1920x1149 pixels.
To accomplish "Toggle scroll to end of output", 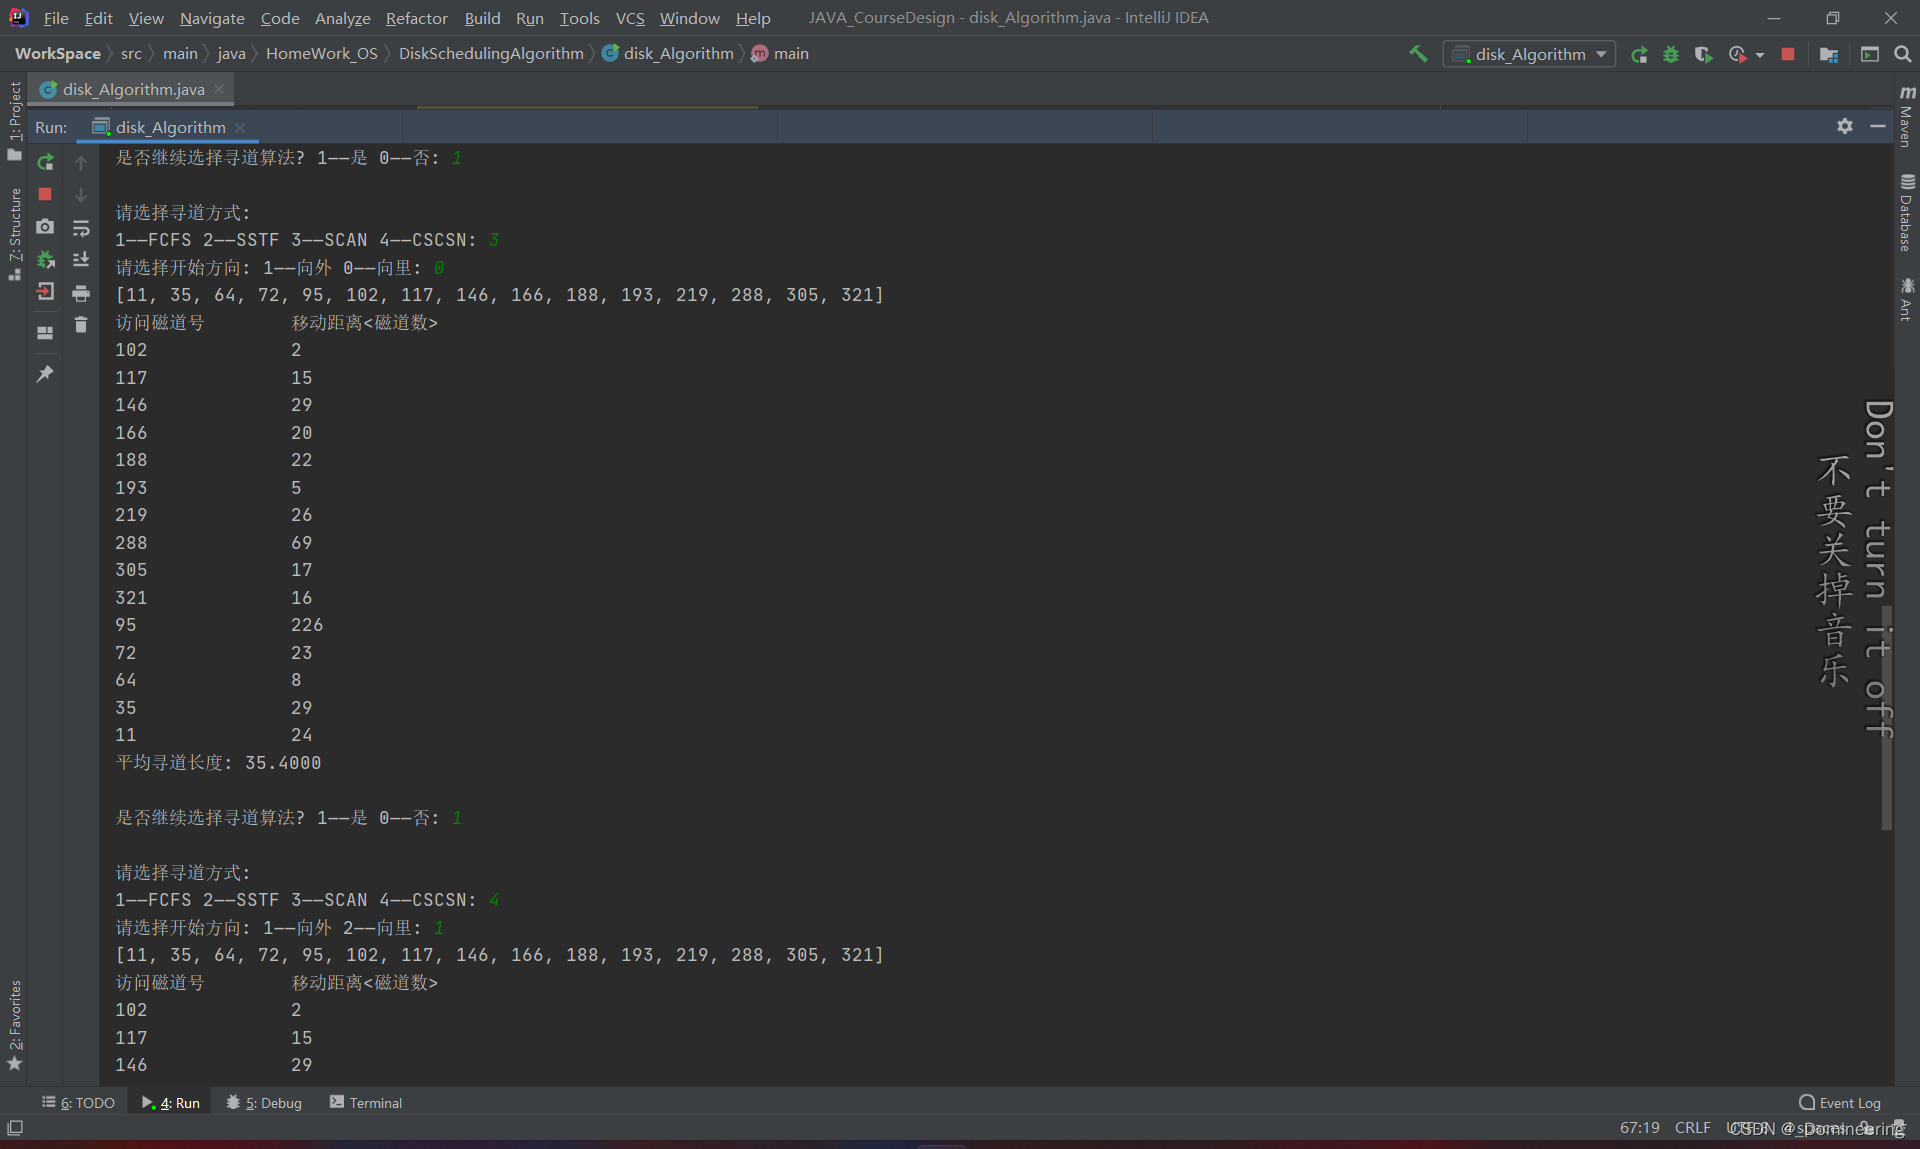I will tap(81, 260).
